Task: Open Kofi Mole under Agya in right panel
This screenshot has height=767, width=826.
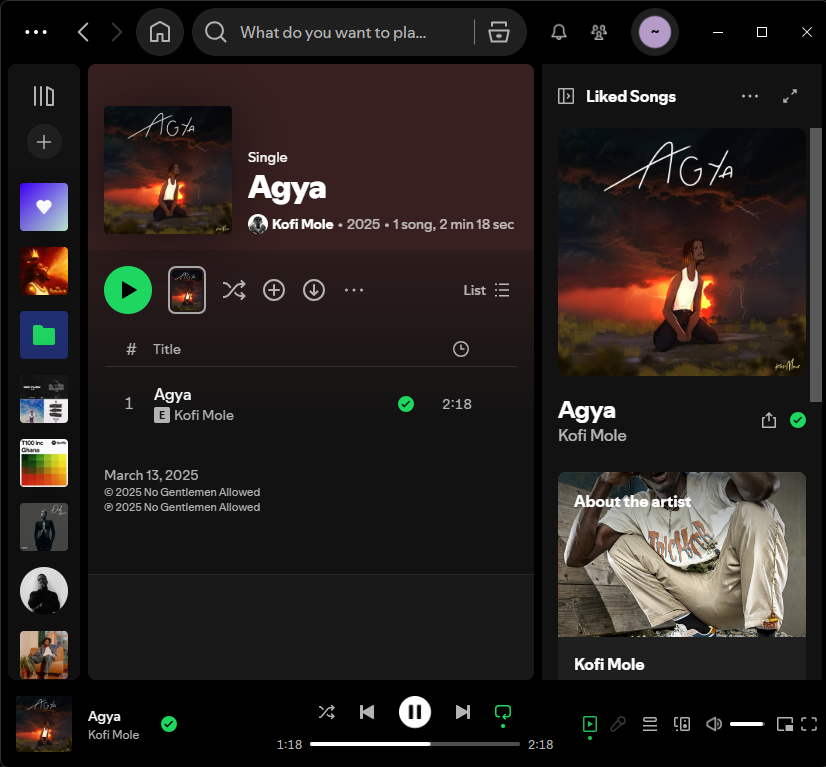Action: [x=592, y=436]
